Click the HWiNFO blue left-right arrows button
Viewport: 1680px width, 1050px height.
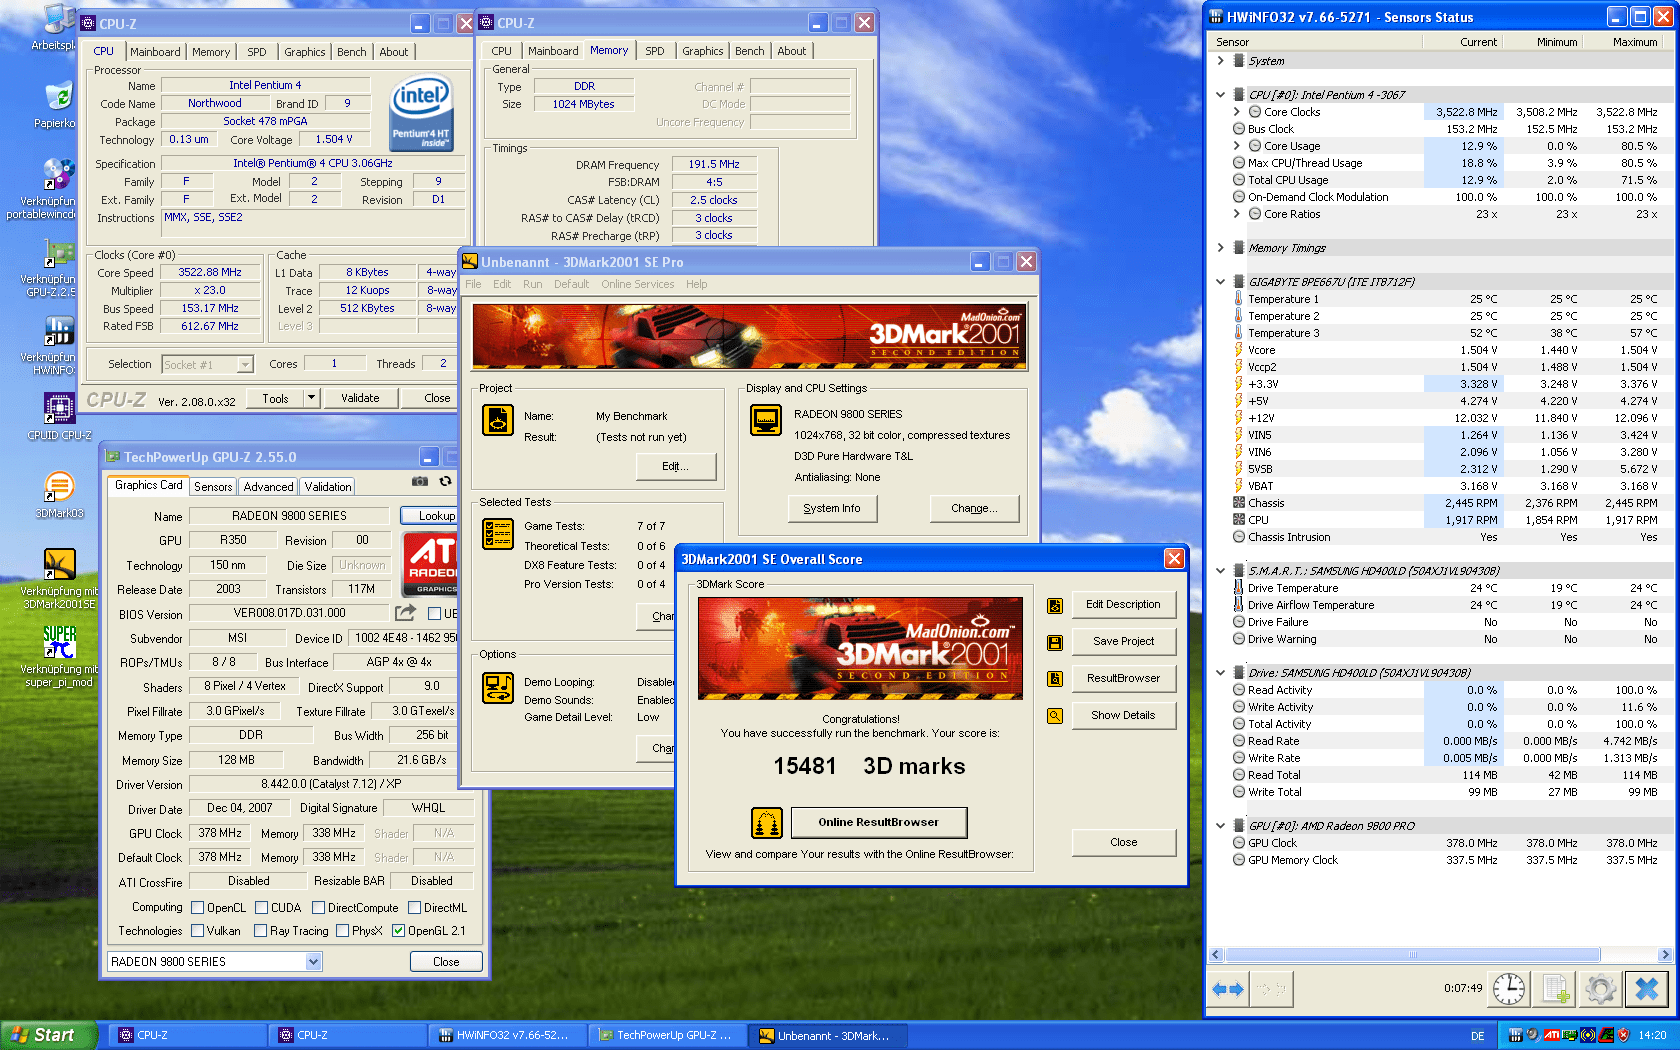pos(1228,989)
